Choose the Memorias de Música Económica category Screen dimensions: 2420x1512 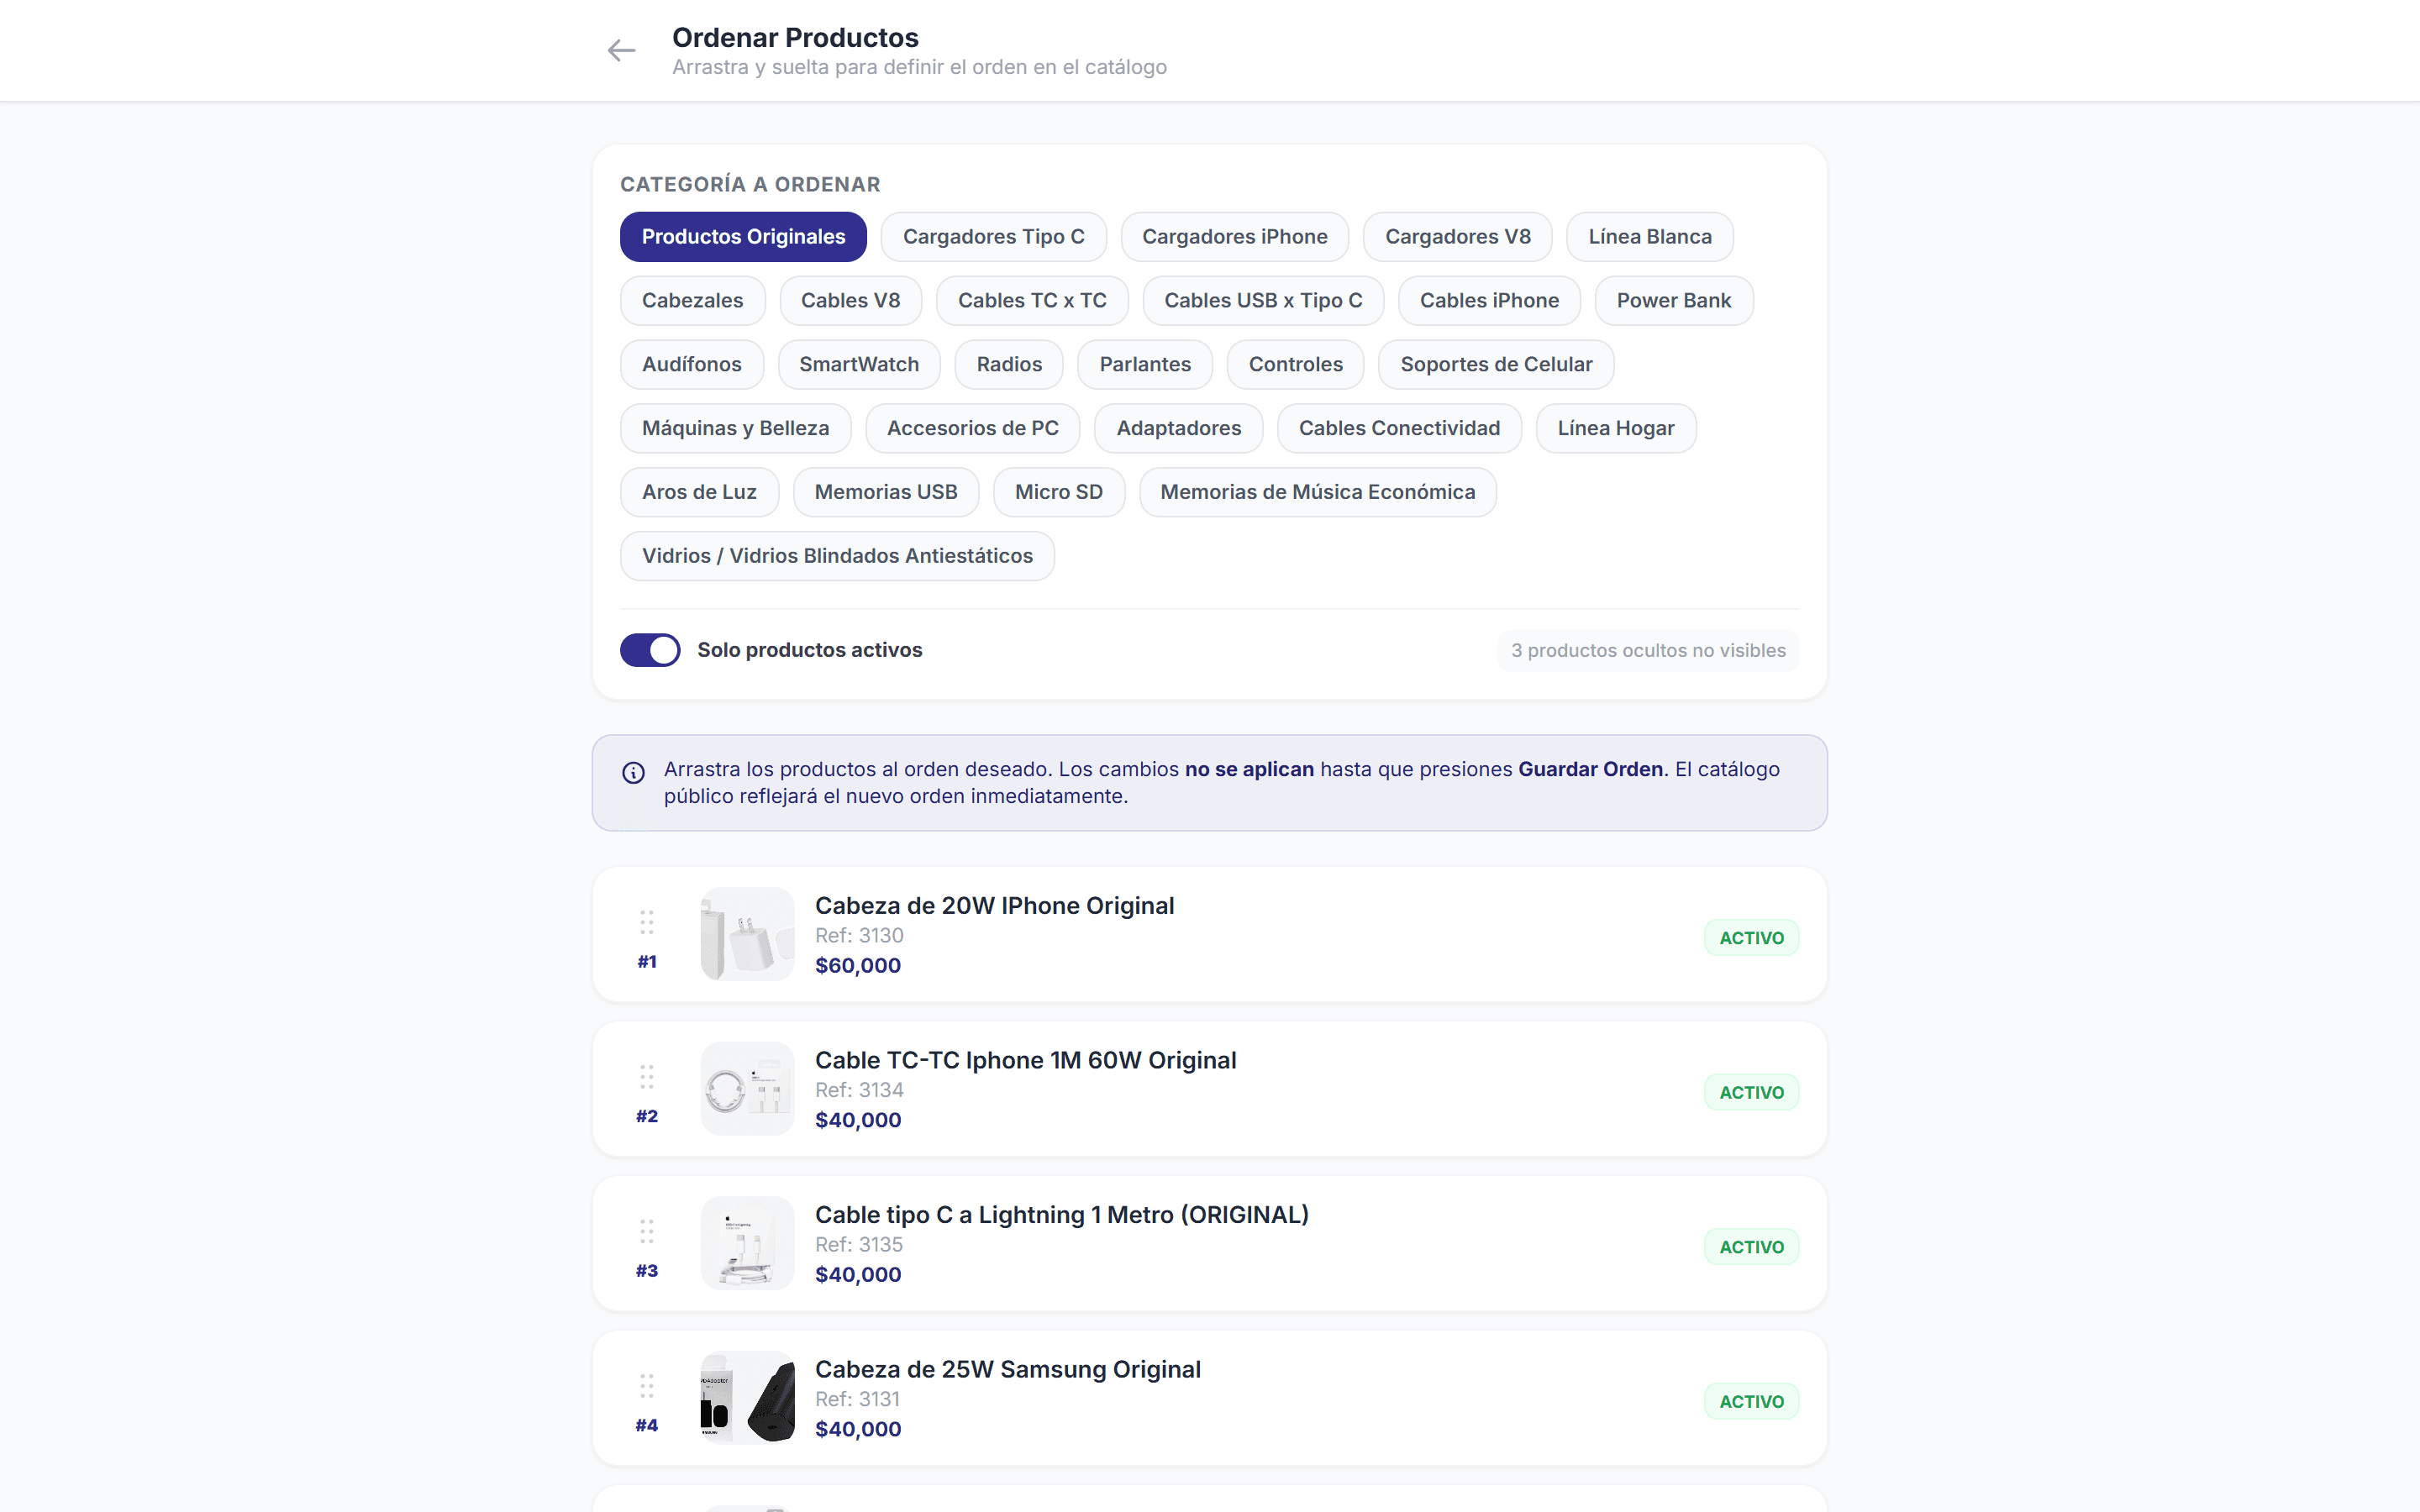(x=1317, y=492)
